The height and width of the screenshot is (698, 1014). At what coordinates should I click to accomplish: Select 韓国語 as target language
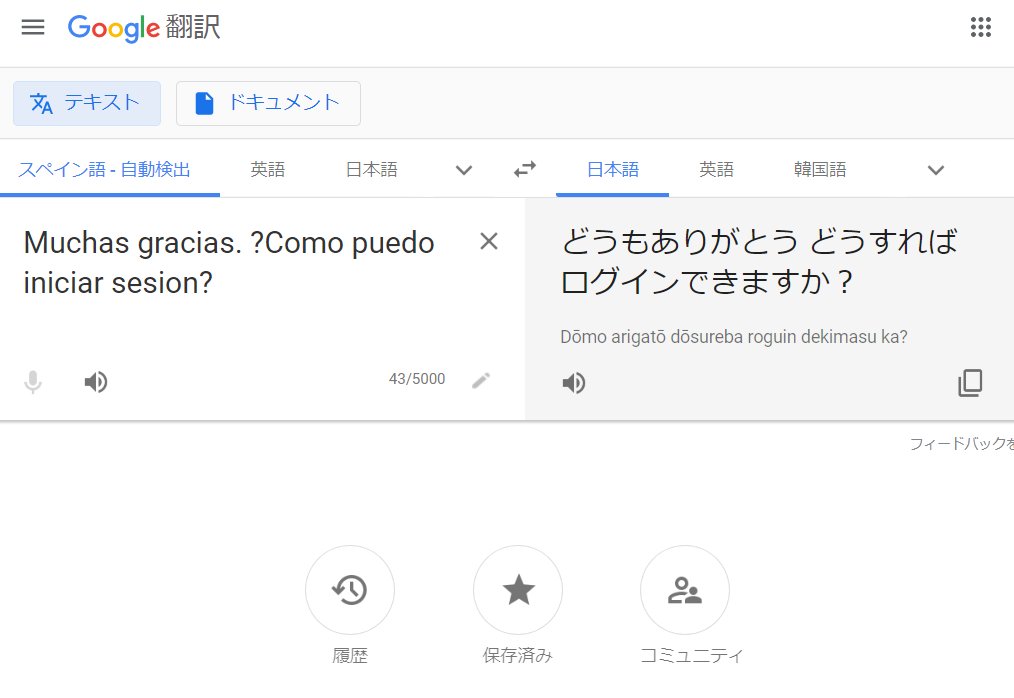[820, 169]
